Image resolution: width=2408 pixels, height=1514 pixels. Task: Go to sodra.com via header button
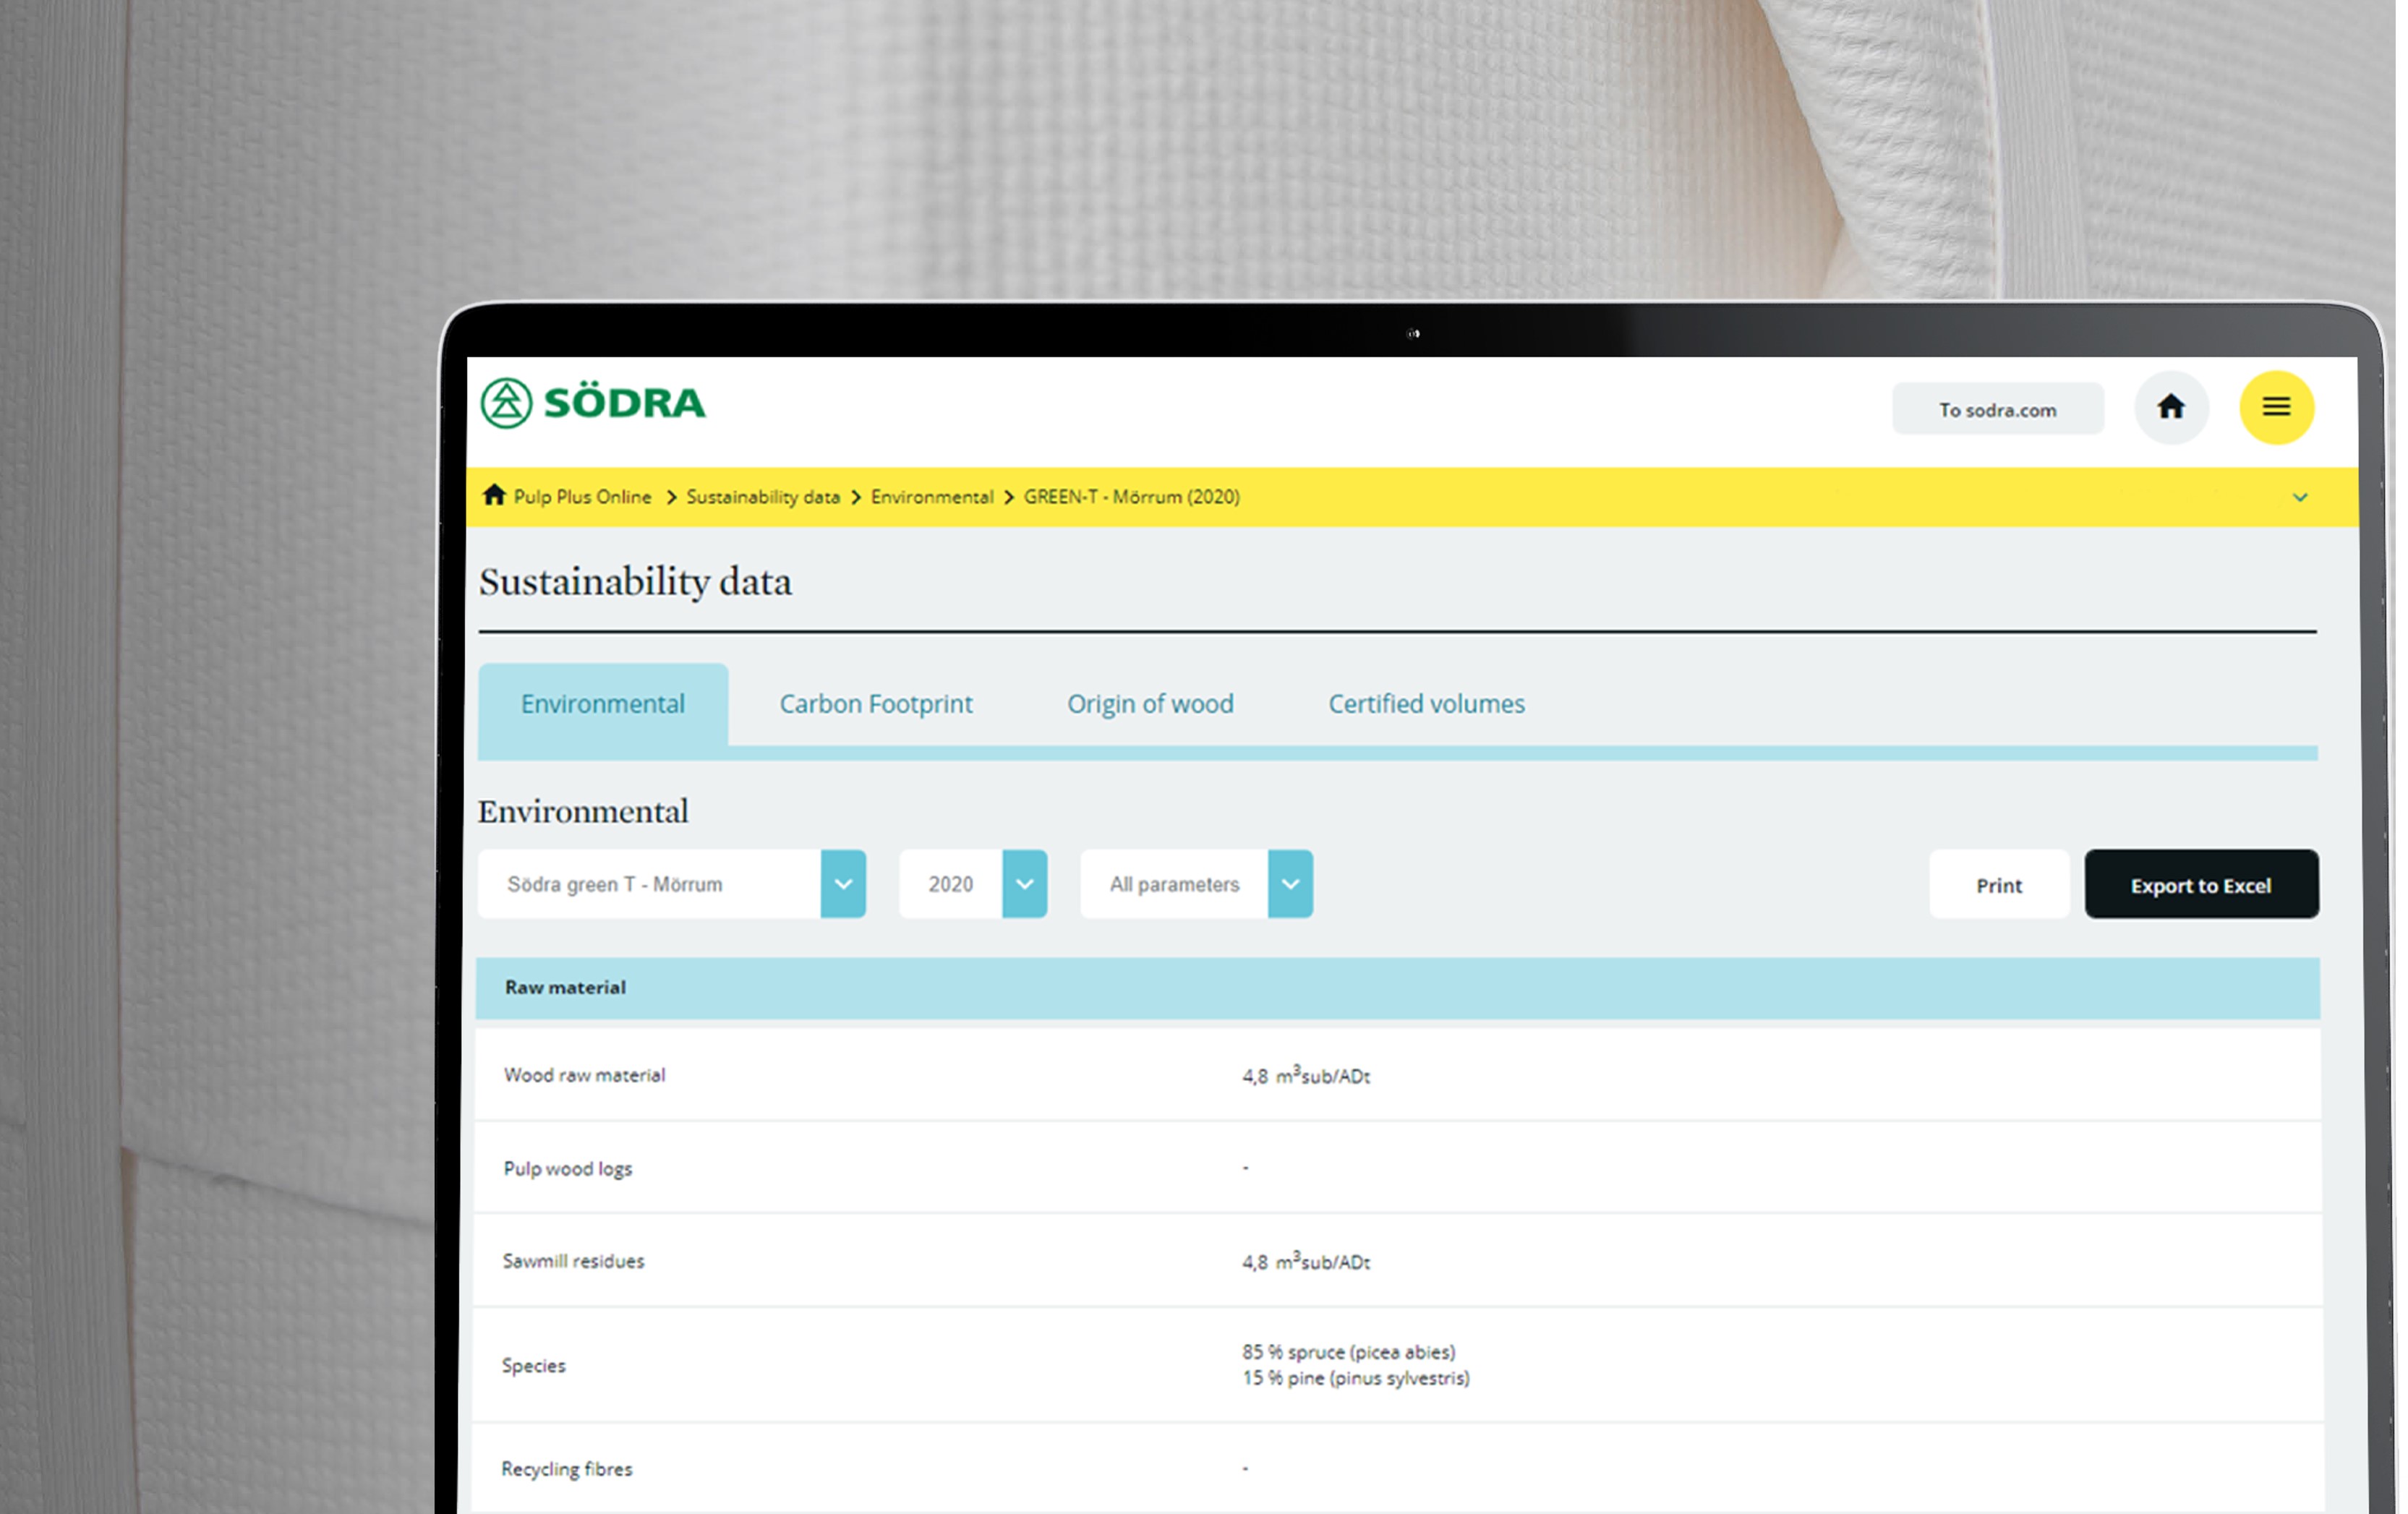click(x=1997, y=410)
